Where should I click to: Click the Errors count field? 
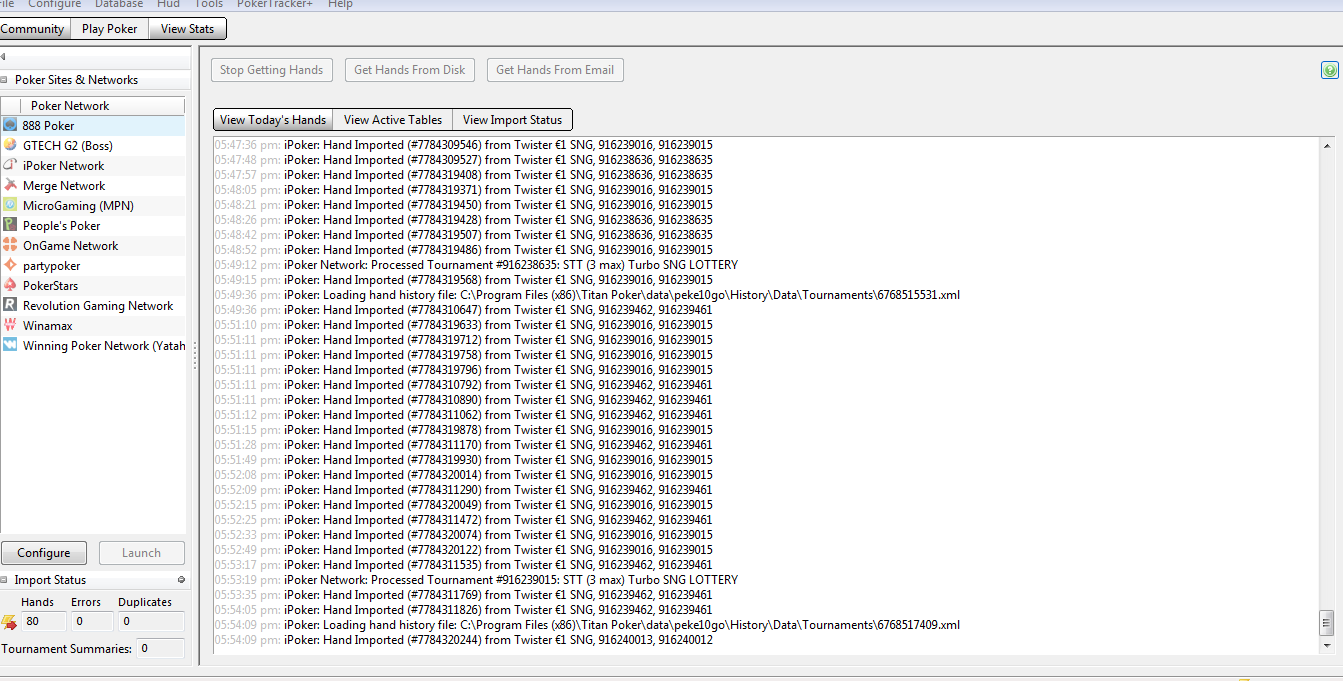[x=90, y=622]
